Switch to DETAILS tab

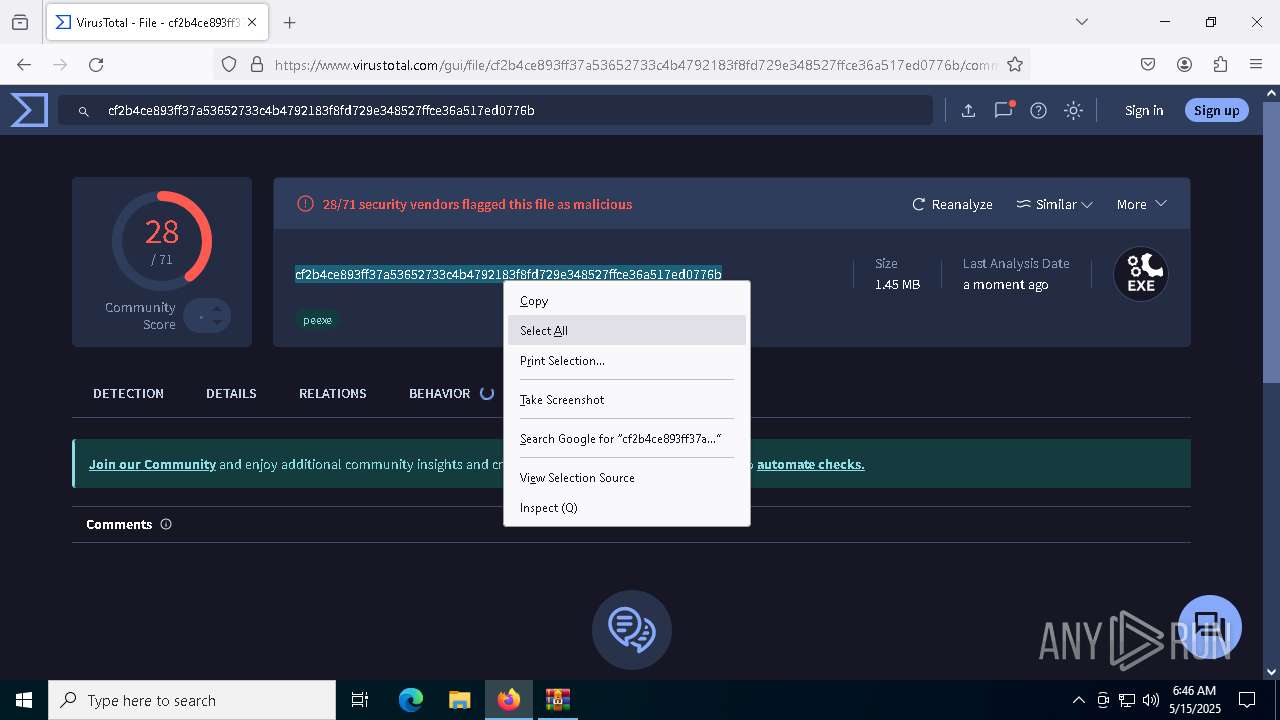point(231,394)
